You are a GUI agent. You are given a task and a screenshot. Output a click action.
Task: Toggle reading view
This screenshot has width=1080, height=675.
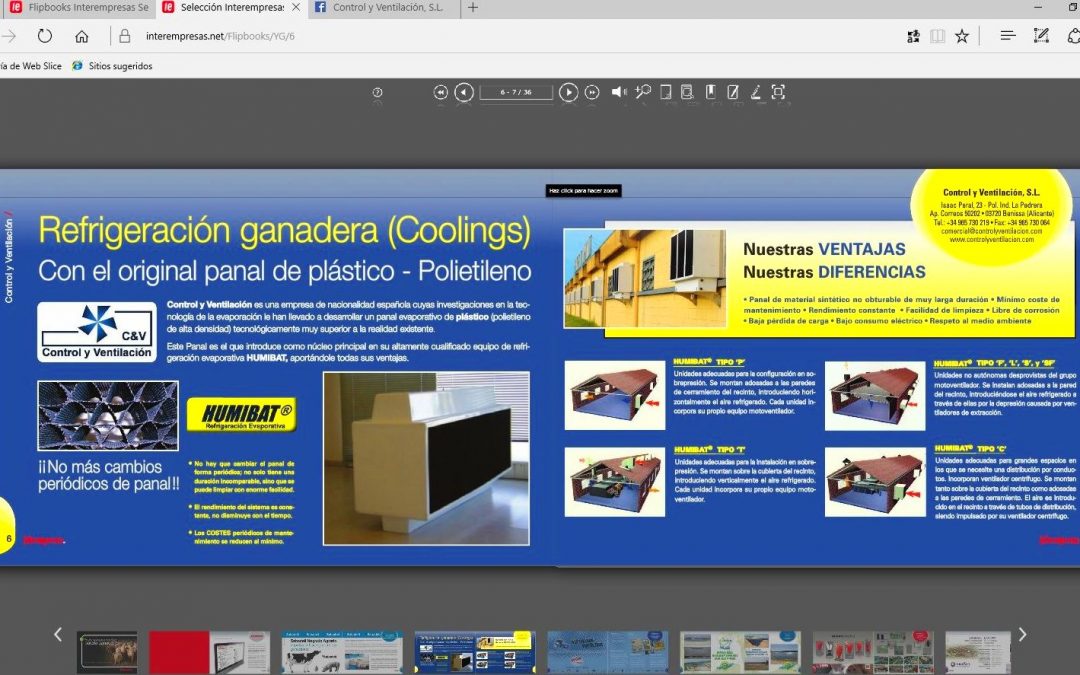(x=937, y=37)
